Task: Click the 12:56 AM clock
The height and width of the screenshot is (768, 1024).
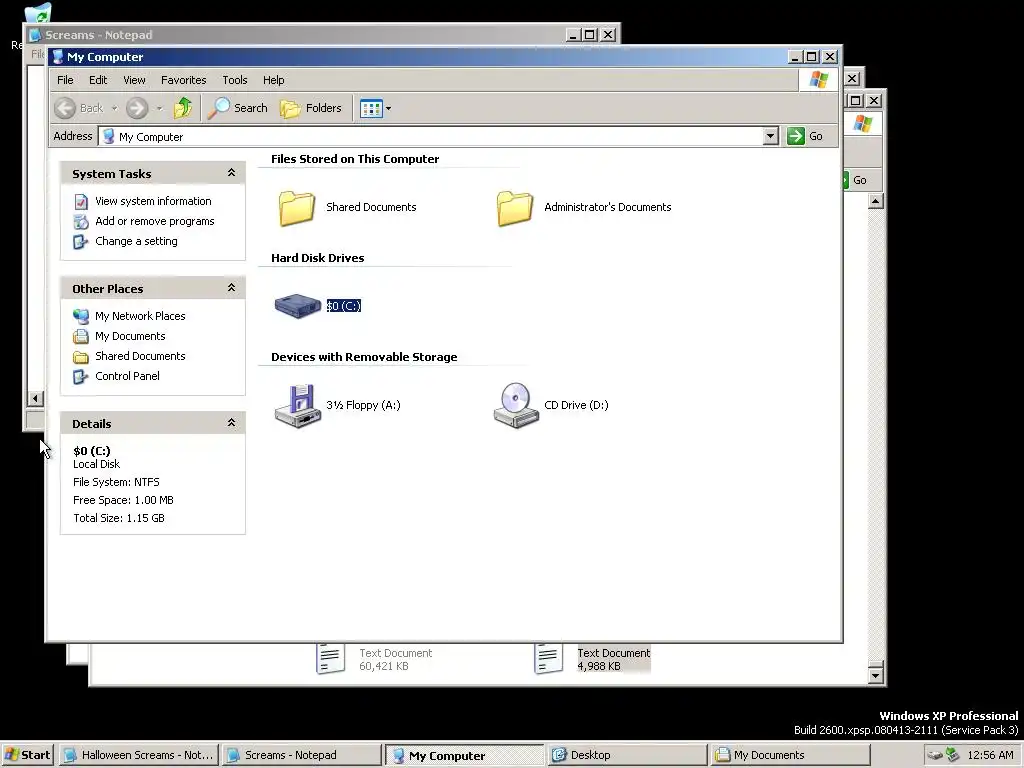Action: point(990,755)
